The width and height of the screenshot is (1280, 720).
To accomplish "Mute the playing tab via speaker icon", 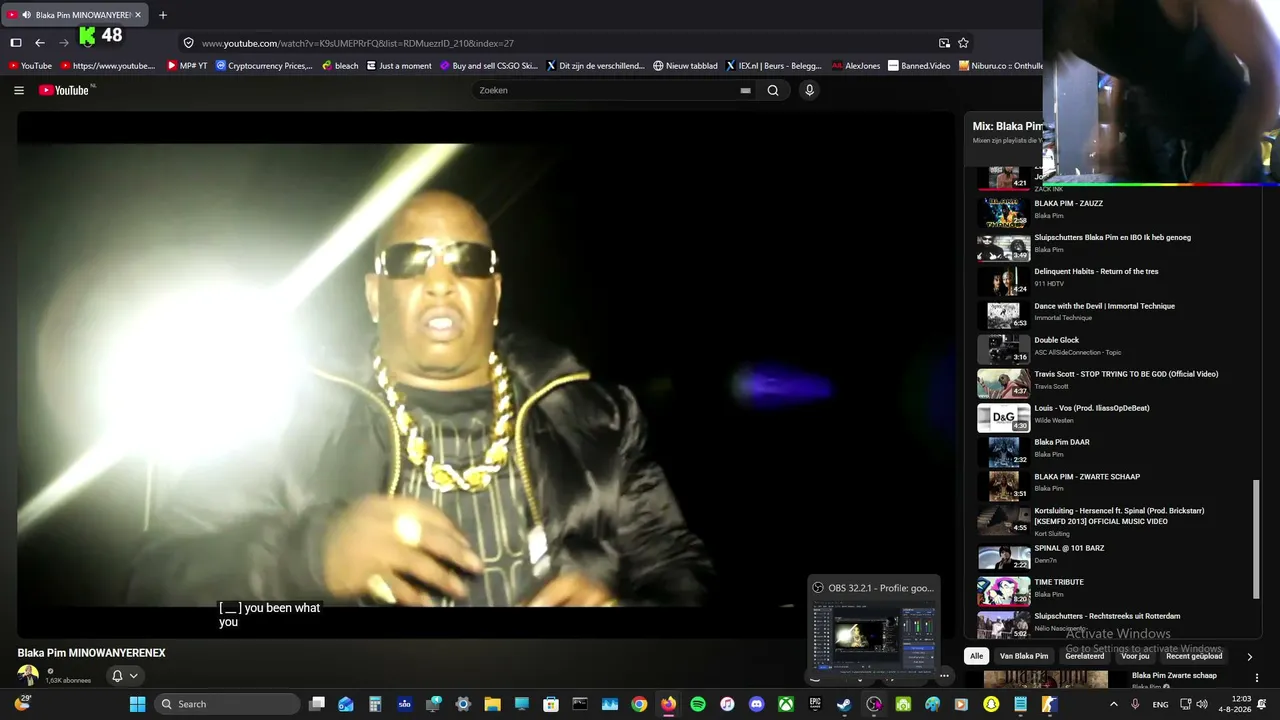I will pyautogui.click(x=25, y=15).
